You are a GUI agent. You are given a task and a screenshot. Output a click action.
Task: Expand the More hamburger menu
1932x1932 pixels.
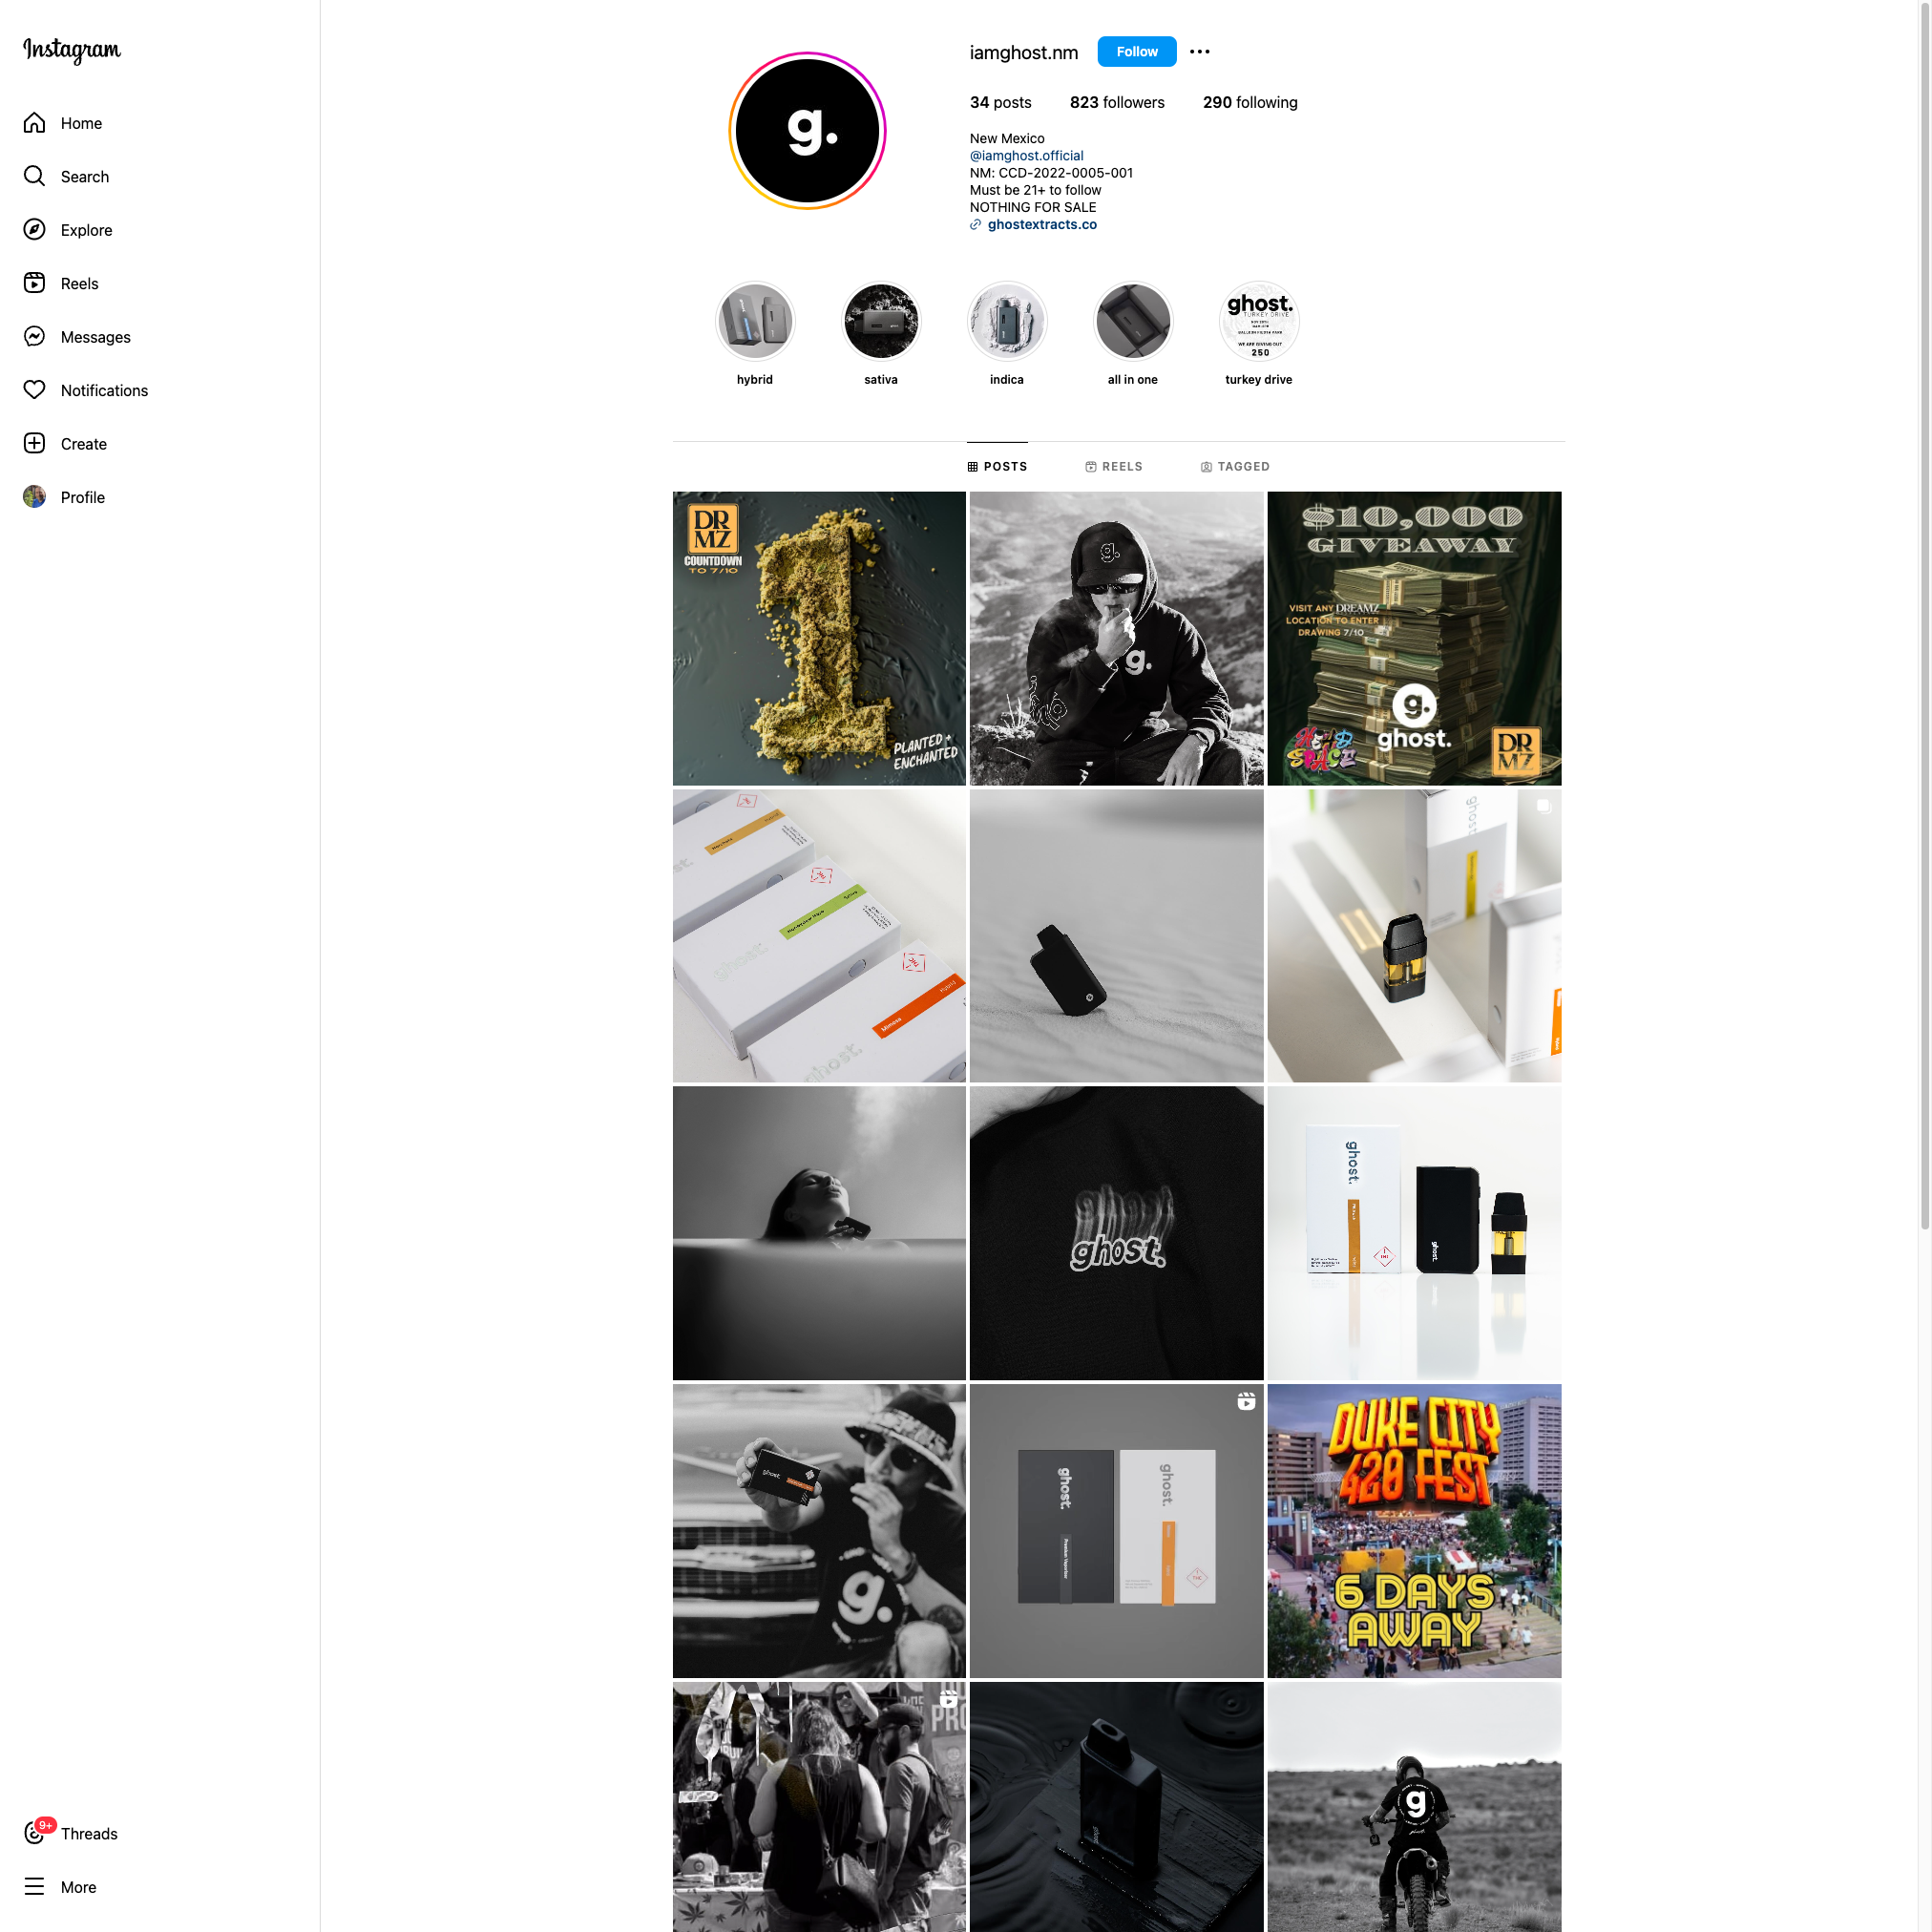click(x=60, y=1887)
